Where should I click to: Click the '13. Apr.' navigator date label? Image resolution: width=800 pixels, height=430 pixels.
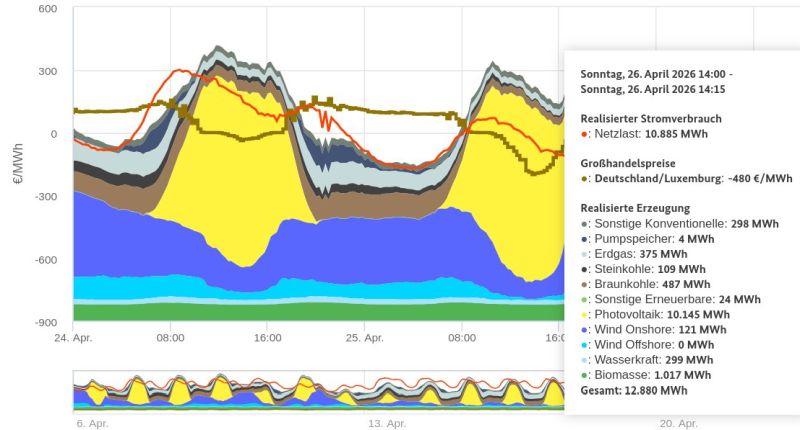click(387, 423)
